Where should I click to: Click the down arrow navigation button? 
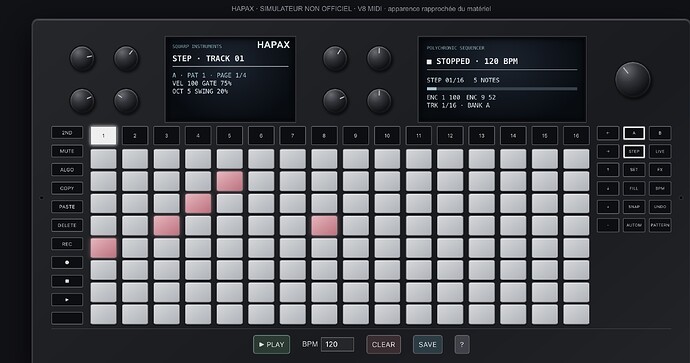(608, 188)
